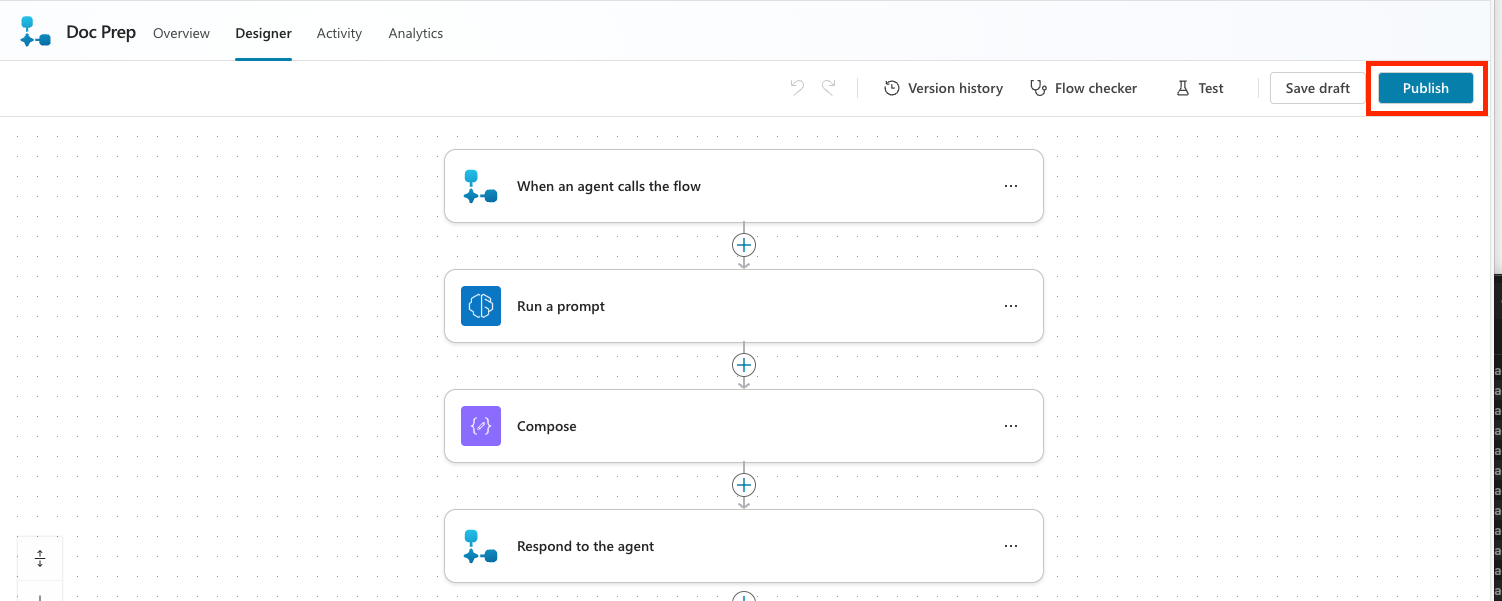1502x601 pixels.
Task: Add step between Run a prompt and Compose
Action: click(x=744, y=365)
